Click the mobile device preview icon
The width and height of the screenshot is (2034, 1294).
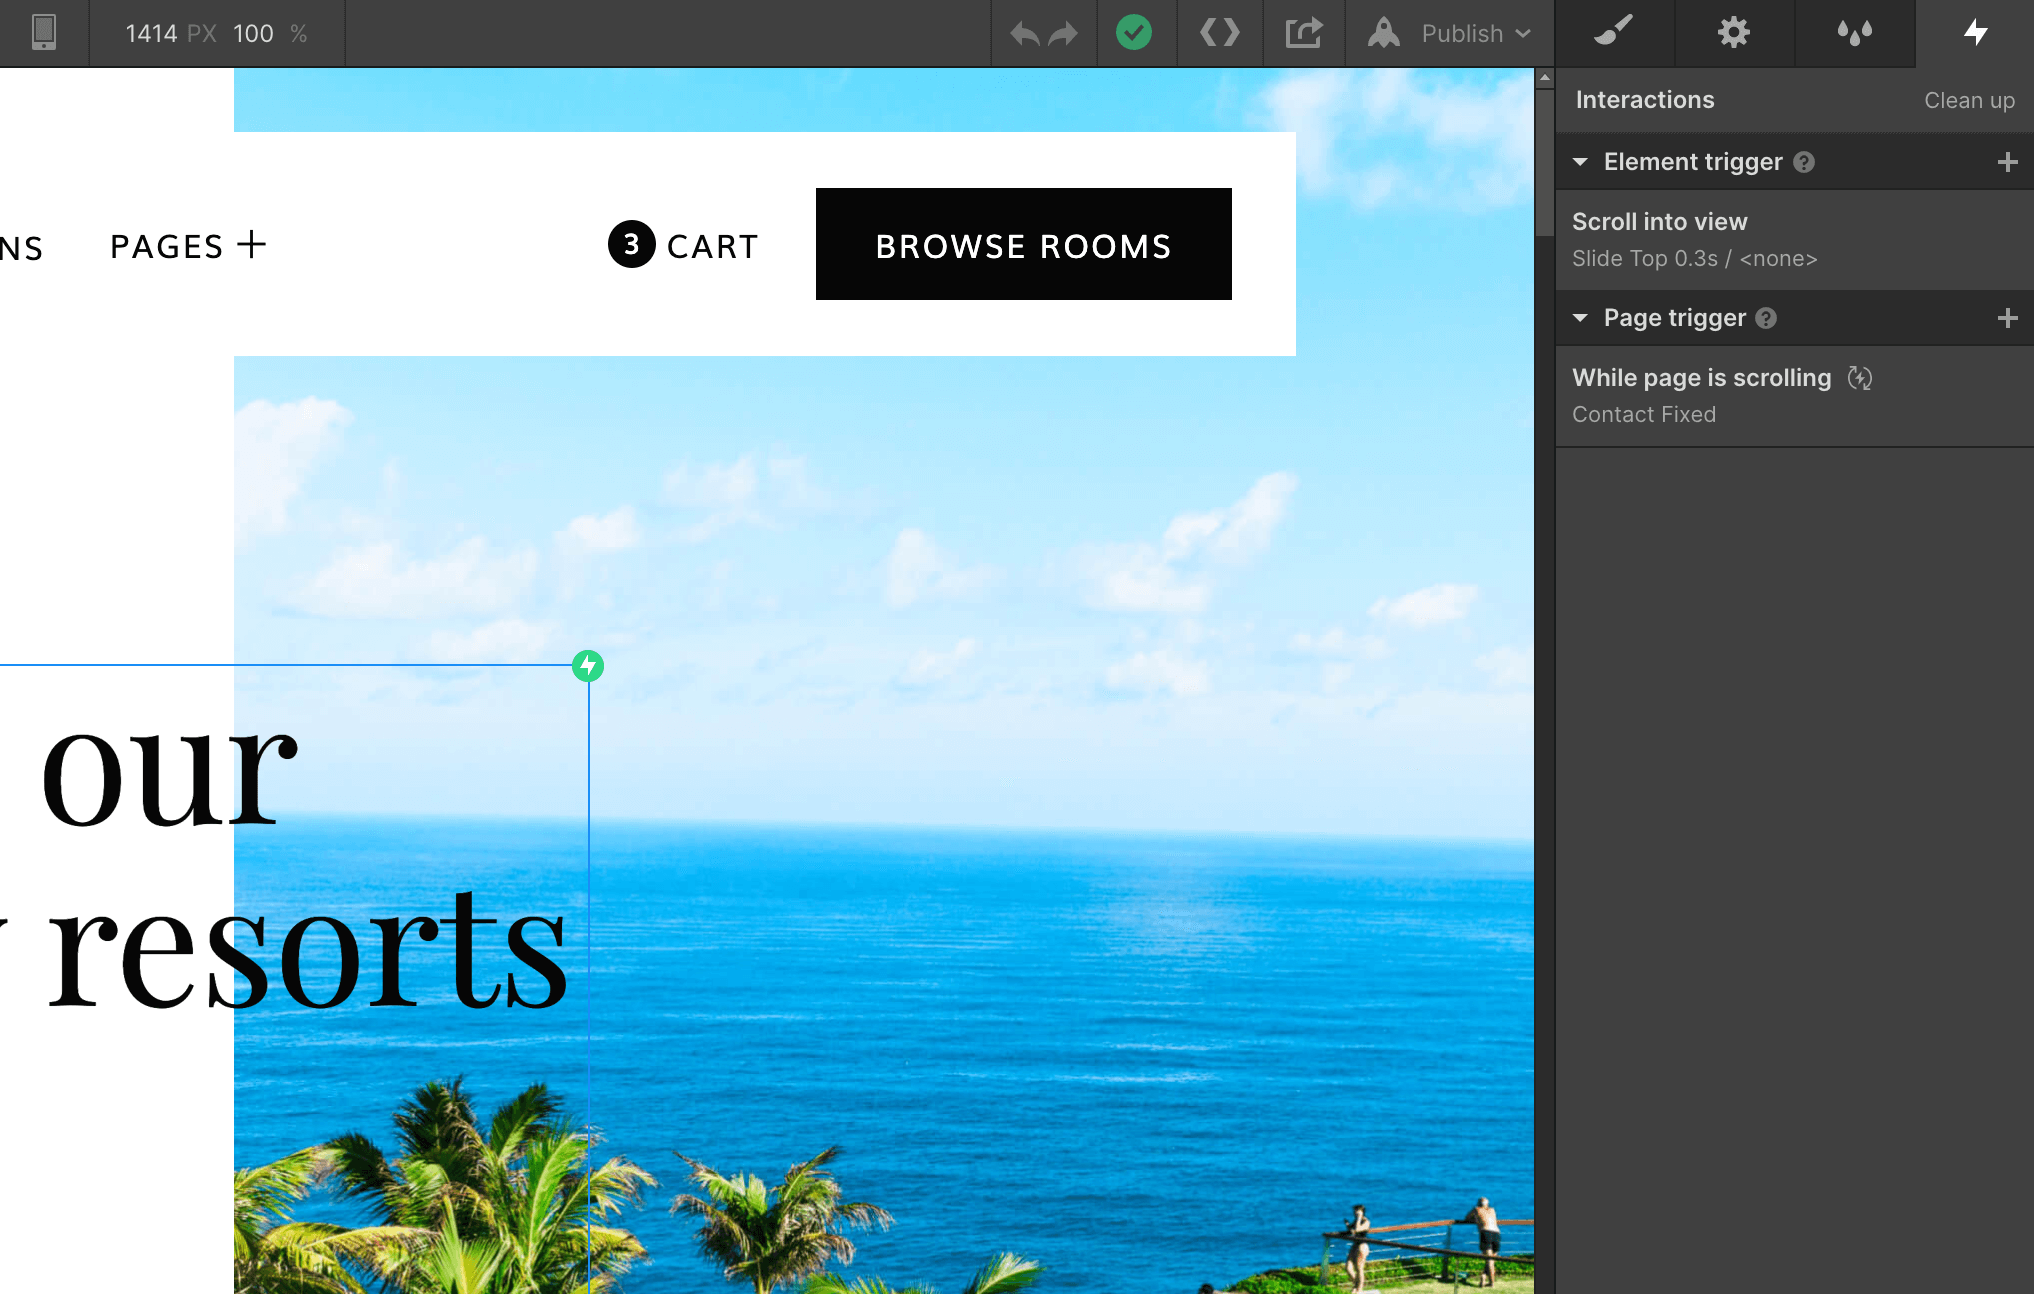pyautogui.click(x=42, y=33)
